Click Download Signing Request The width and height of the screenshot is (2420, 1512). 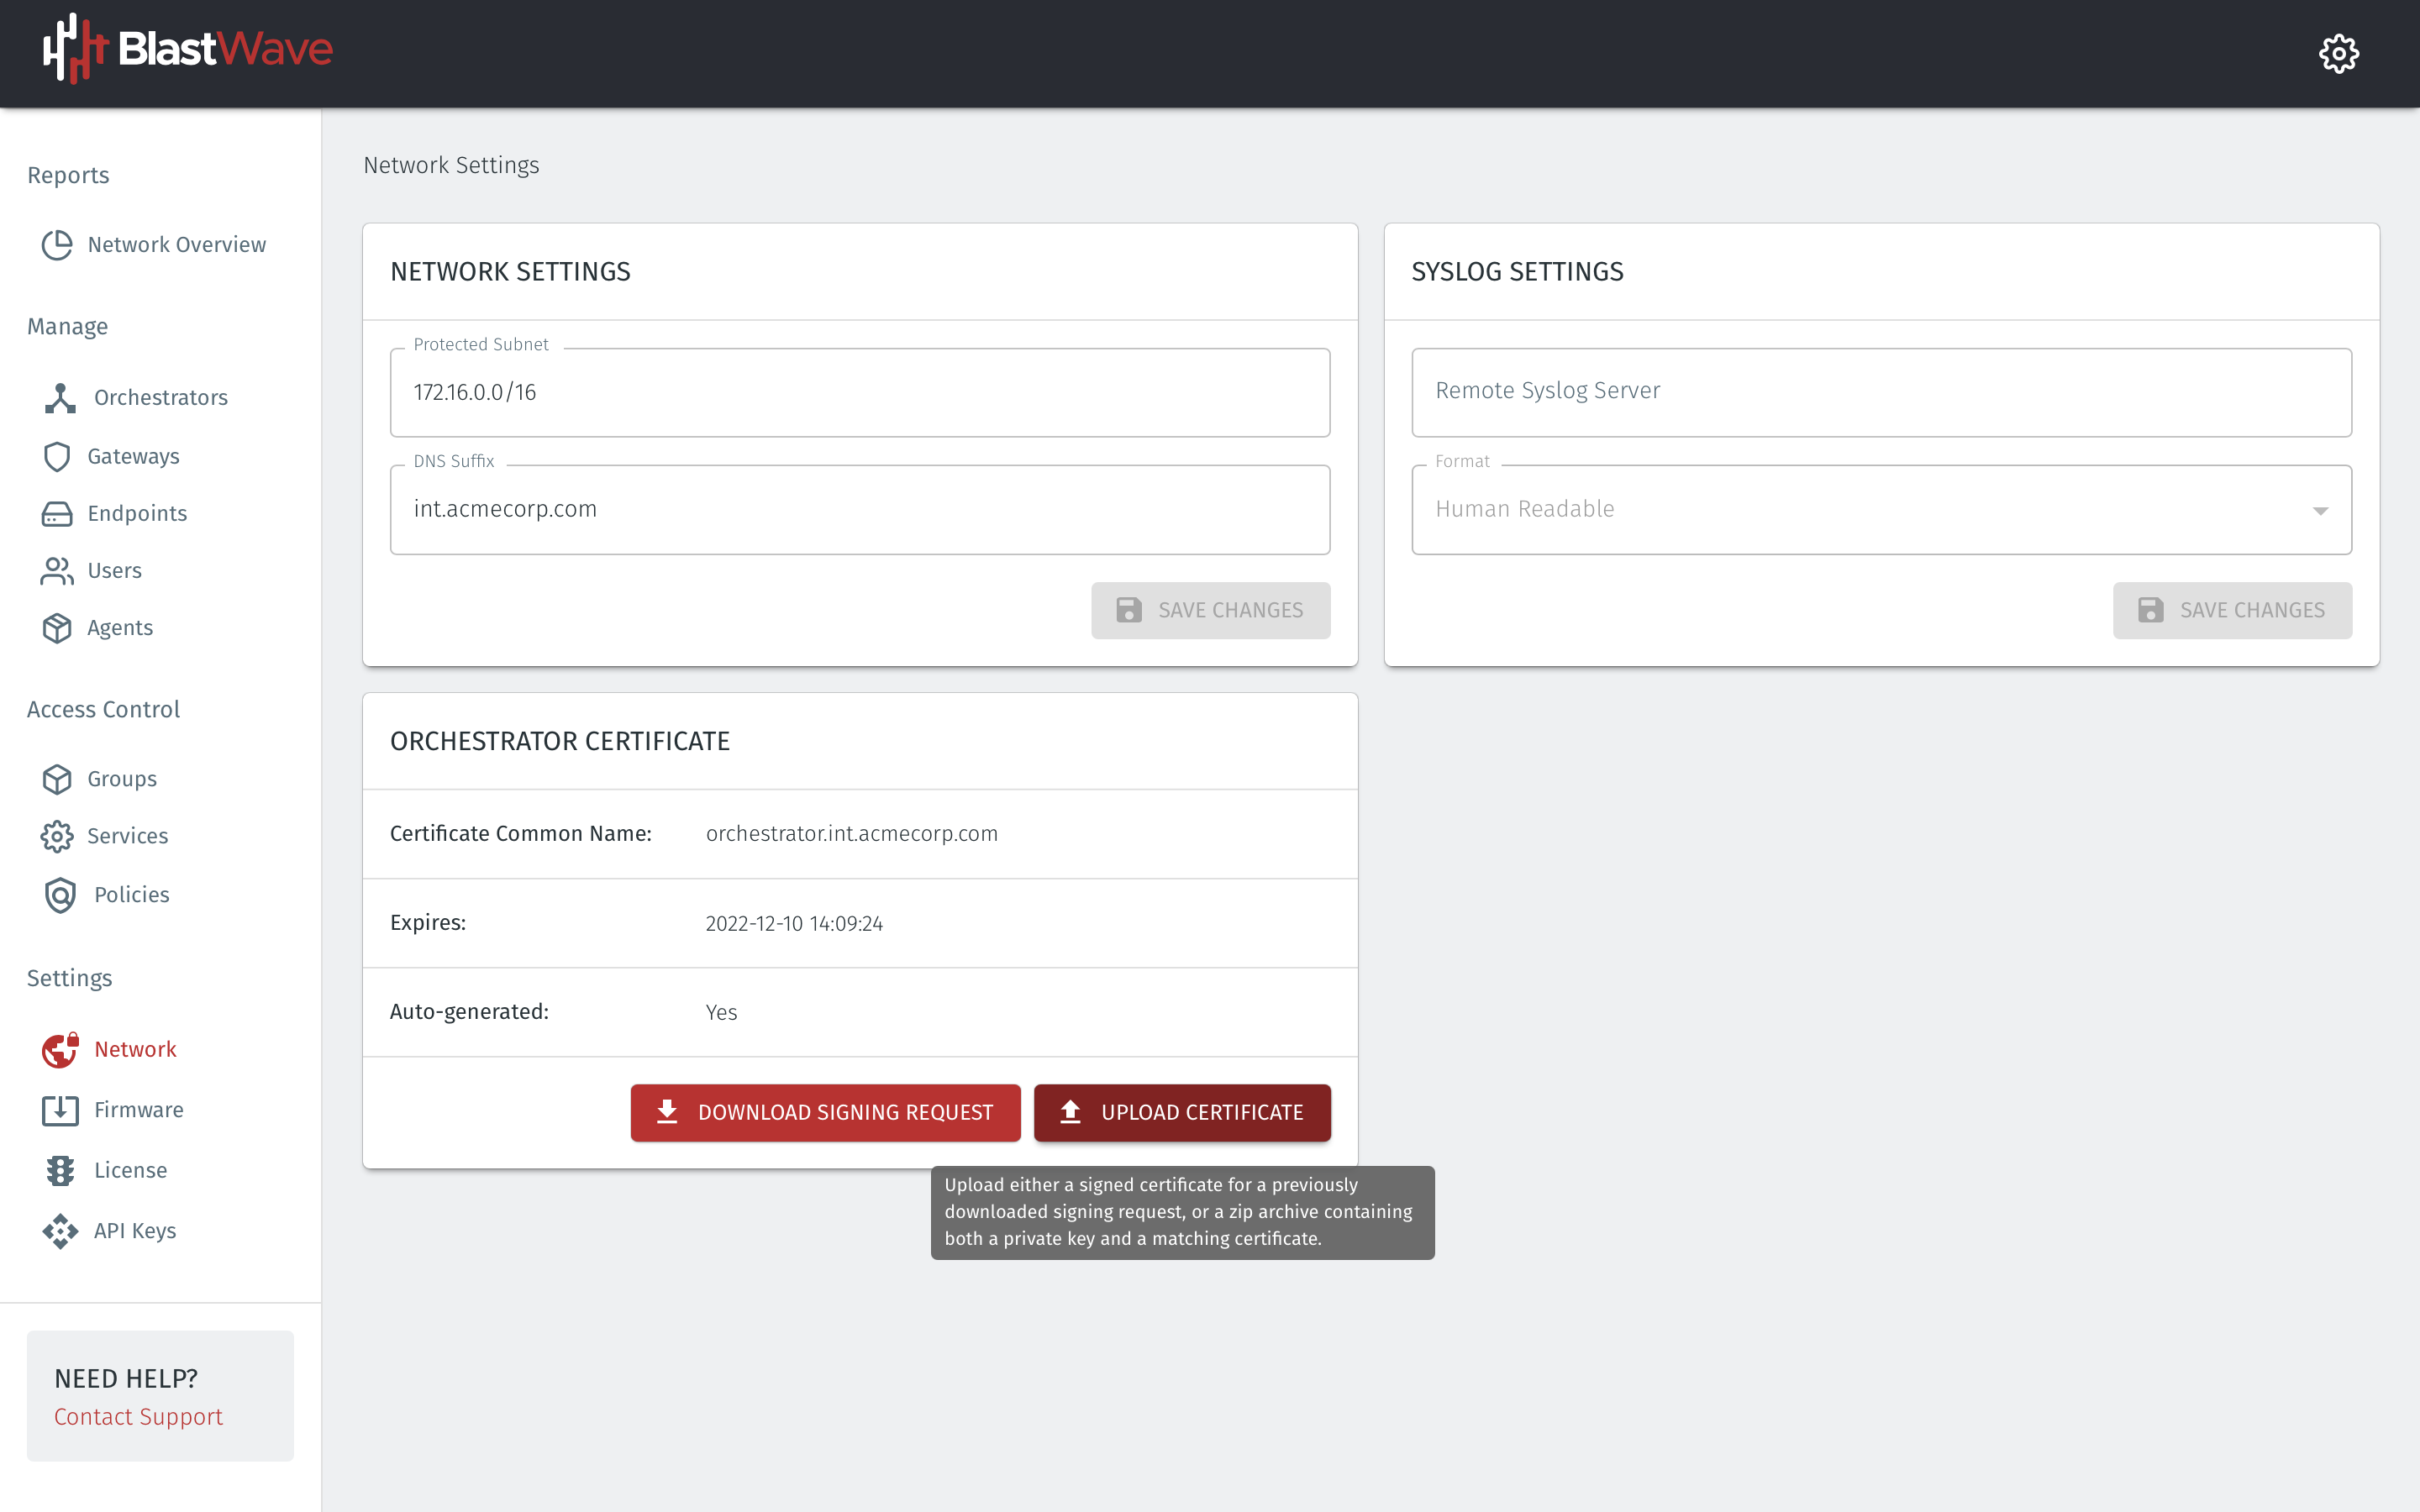pos(825,1112)
